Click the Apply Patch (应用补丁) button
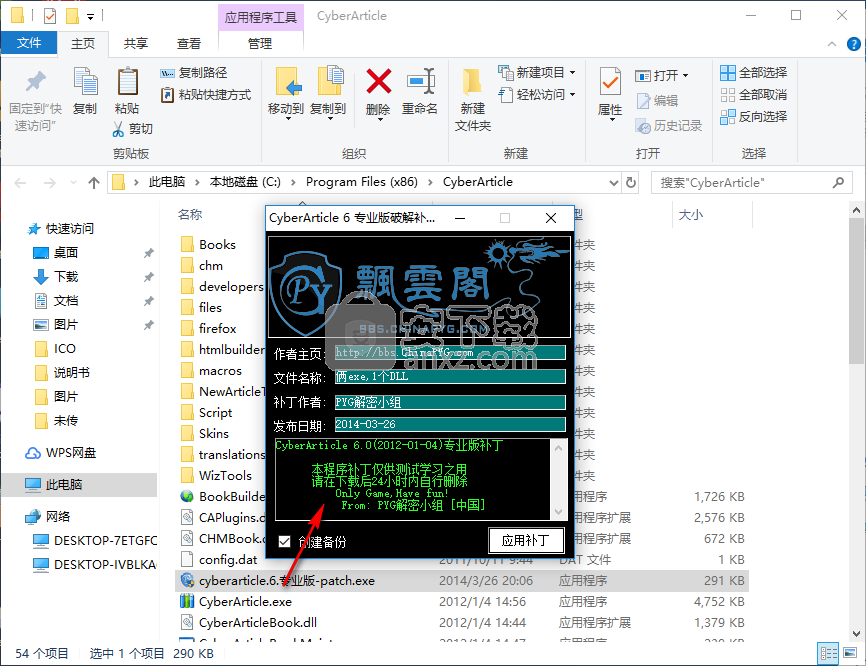The height and width of the screenshot is (666, 866). click(x=526, y=541)
